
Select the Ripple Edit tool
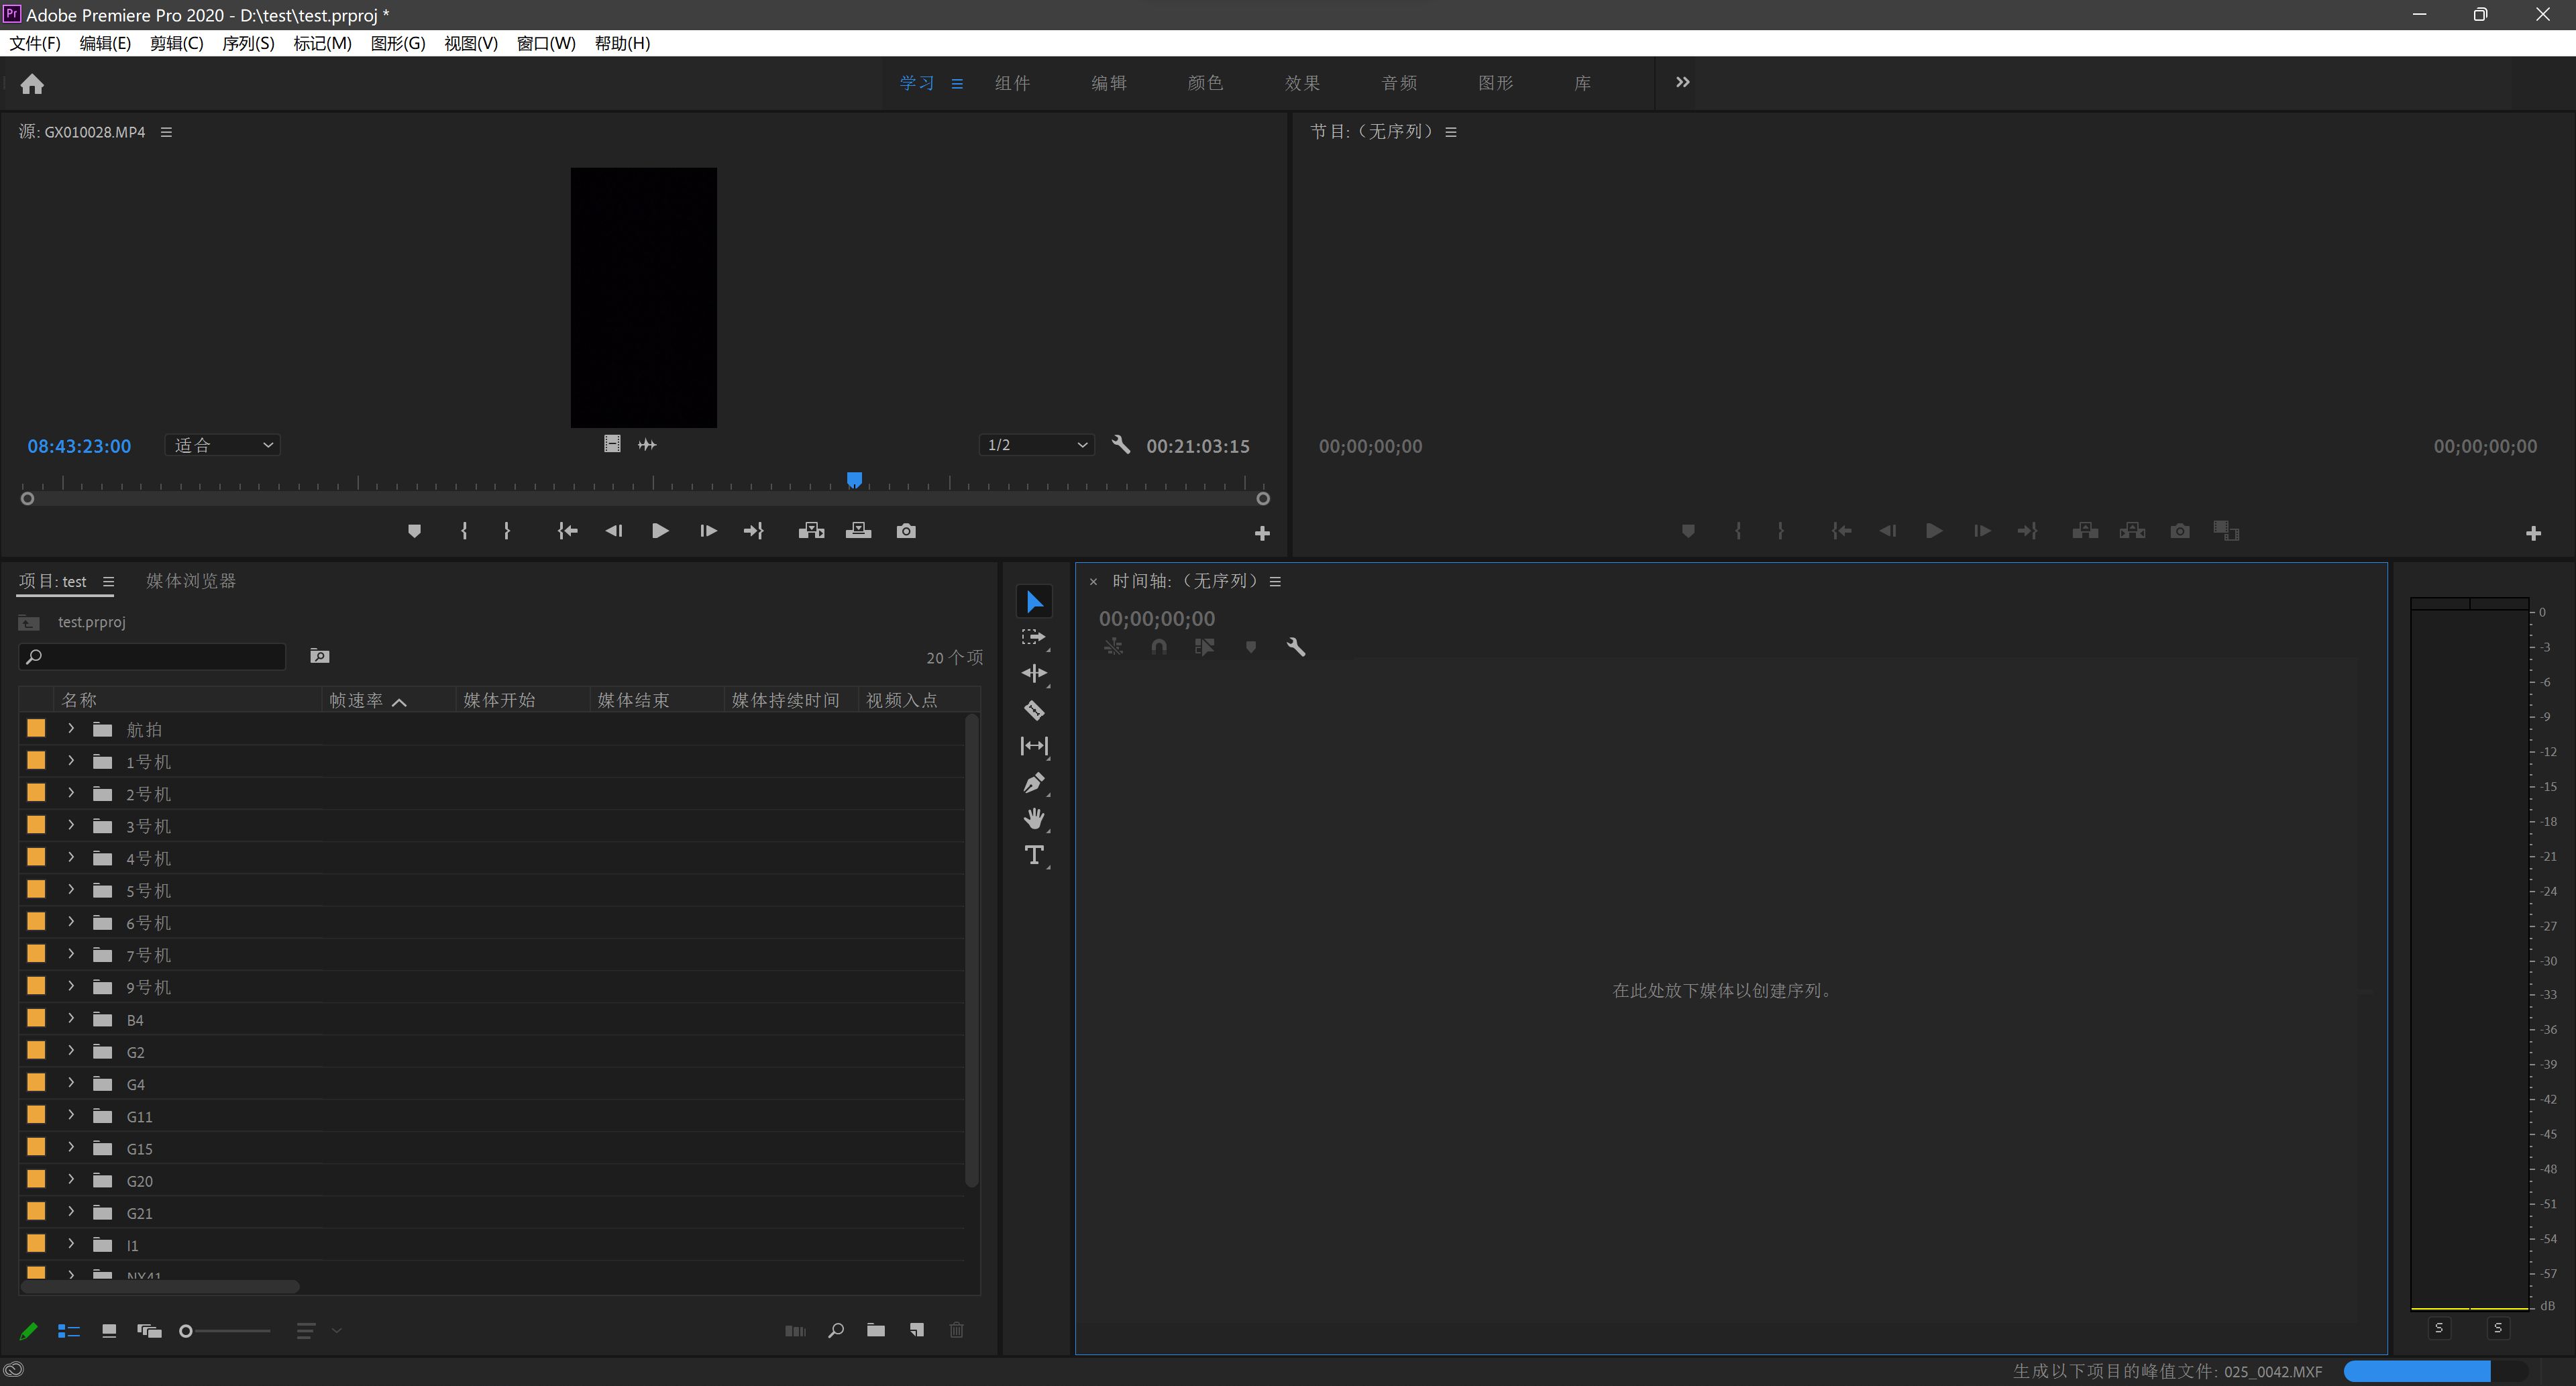tap(1034, 673)
